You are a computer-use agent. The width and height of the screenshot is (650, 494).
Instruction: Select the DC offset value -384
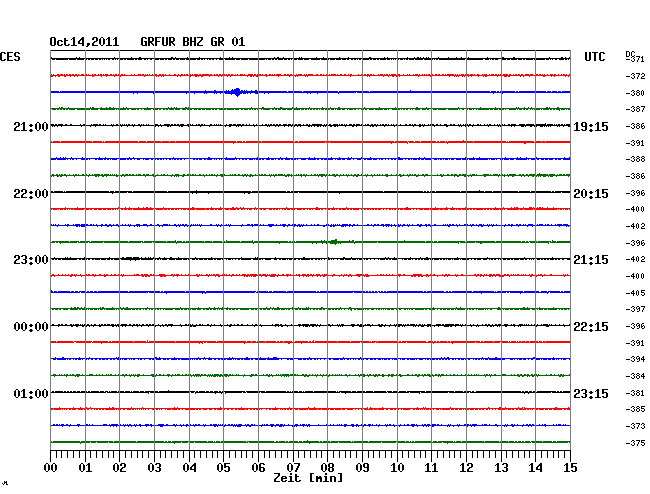click(635, 376)
